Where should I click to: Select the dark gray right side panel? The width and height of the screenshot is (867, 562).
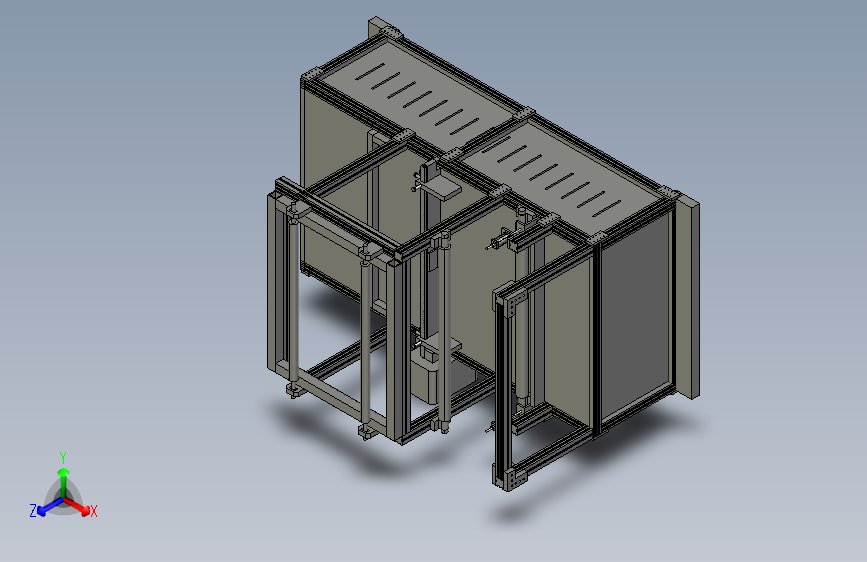coord(636,313)
